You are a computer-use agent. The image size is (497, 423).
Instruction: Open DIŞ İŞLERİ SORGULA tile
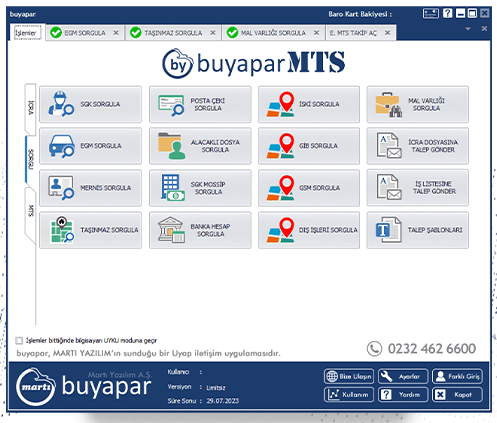point(309,230)
